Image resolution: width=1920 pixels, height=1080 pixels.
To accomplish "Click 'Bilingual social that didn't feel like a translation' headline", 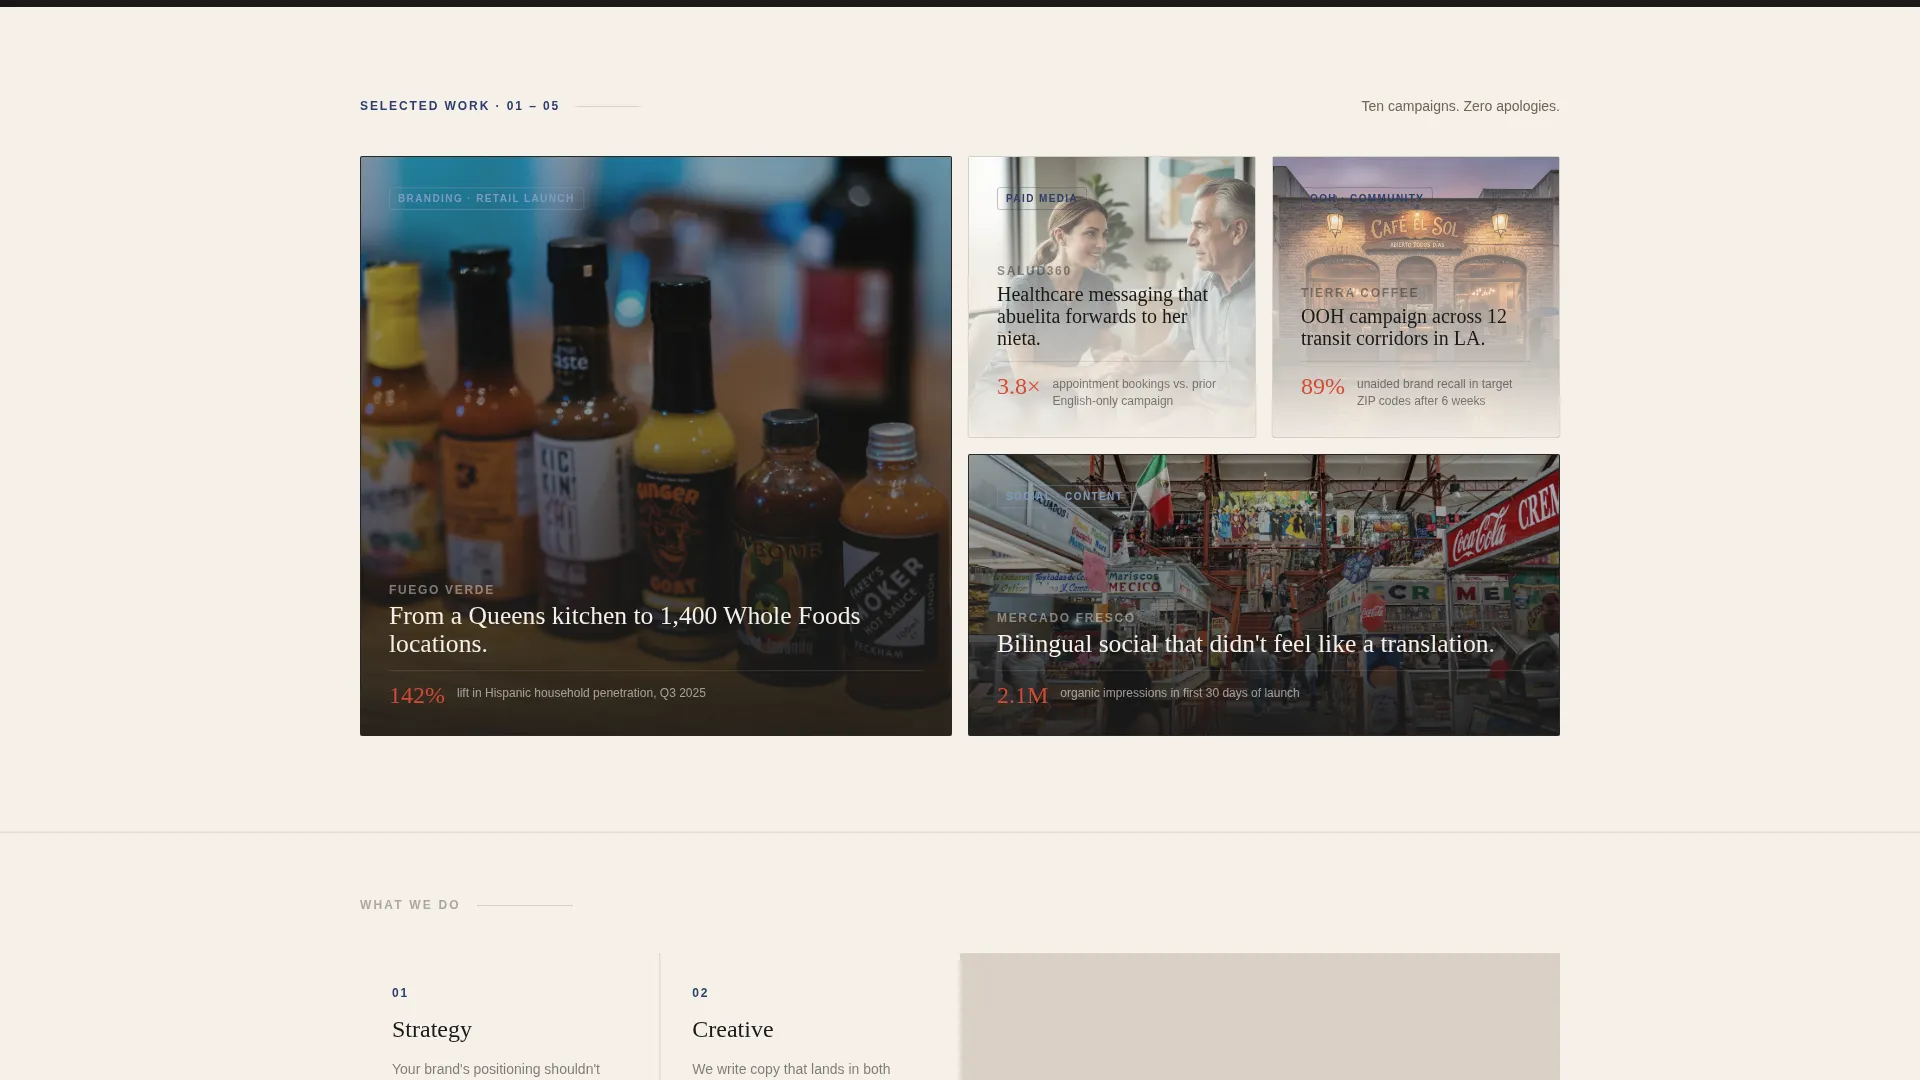I will tap(1245, 644).
